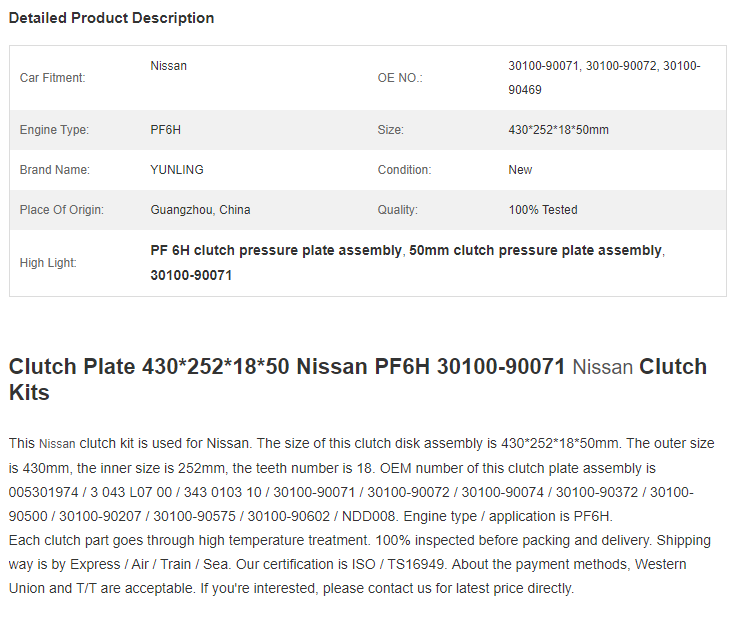Open the PF 6H clutch pressure plate assembly highlight
The image size is (744, 635).
point(276,251)
